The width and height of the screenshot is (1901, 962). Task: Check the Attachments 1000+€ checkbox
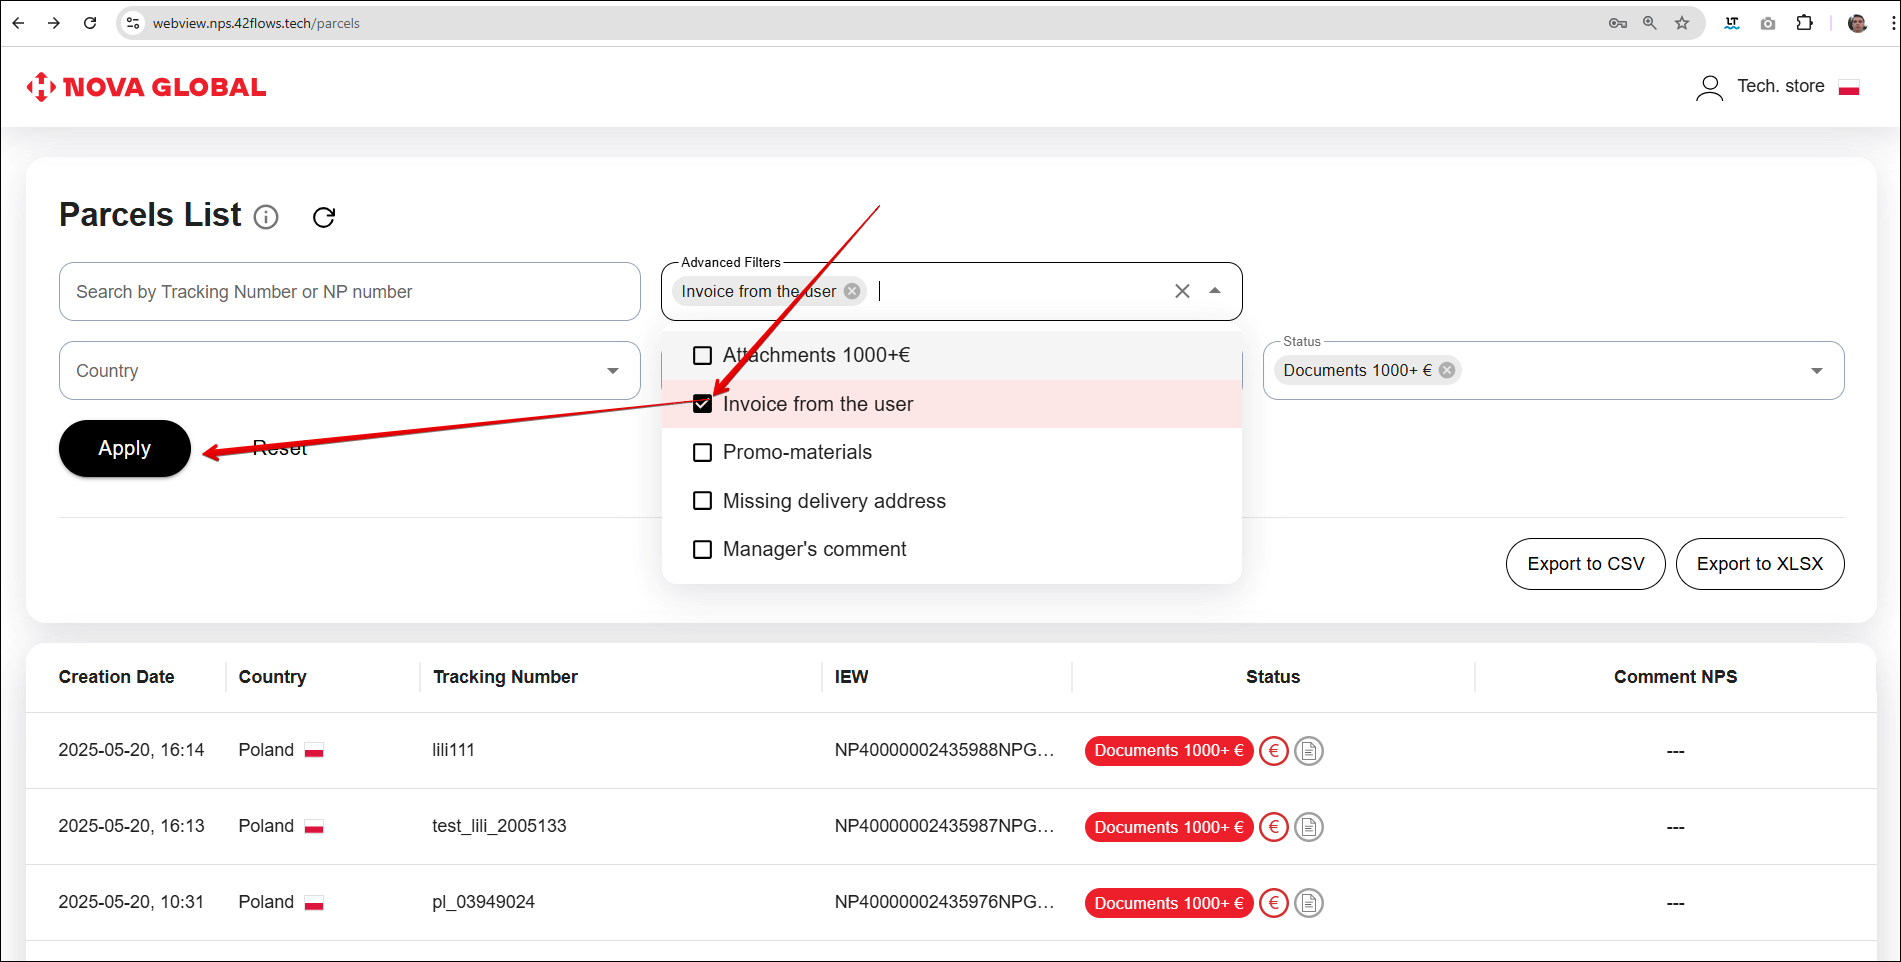(x=703, y=356)
